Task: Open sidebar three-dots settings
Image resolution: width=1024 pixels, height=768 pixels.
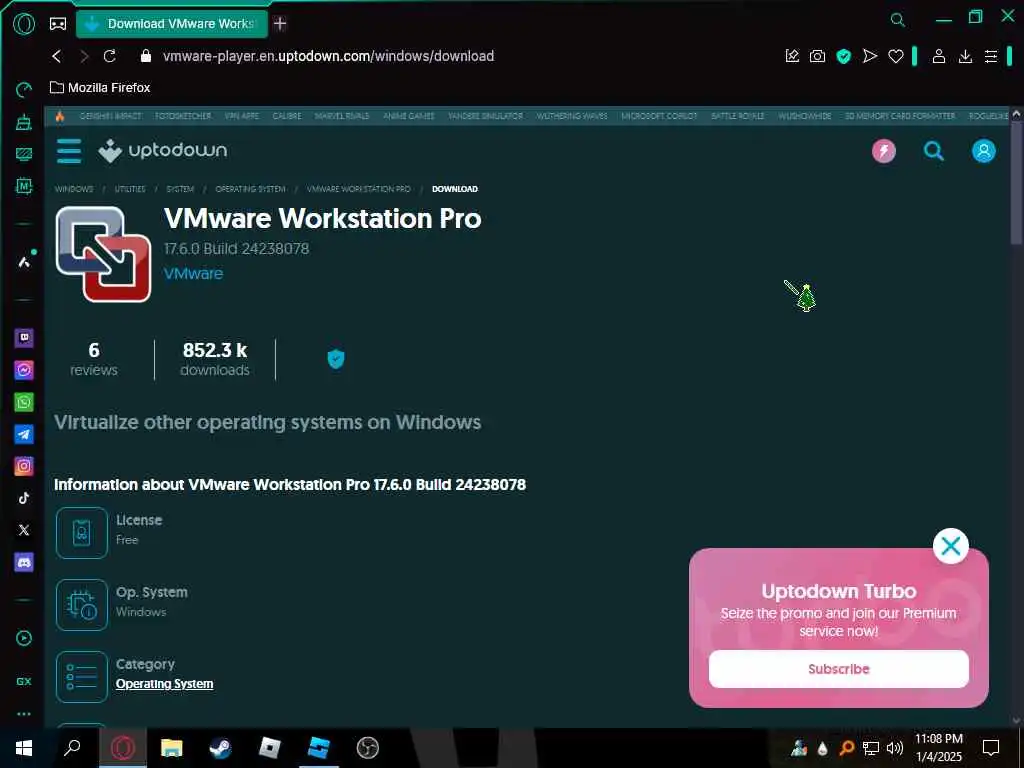Action: pos(24,714)
